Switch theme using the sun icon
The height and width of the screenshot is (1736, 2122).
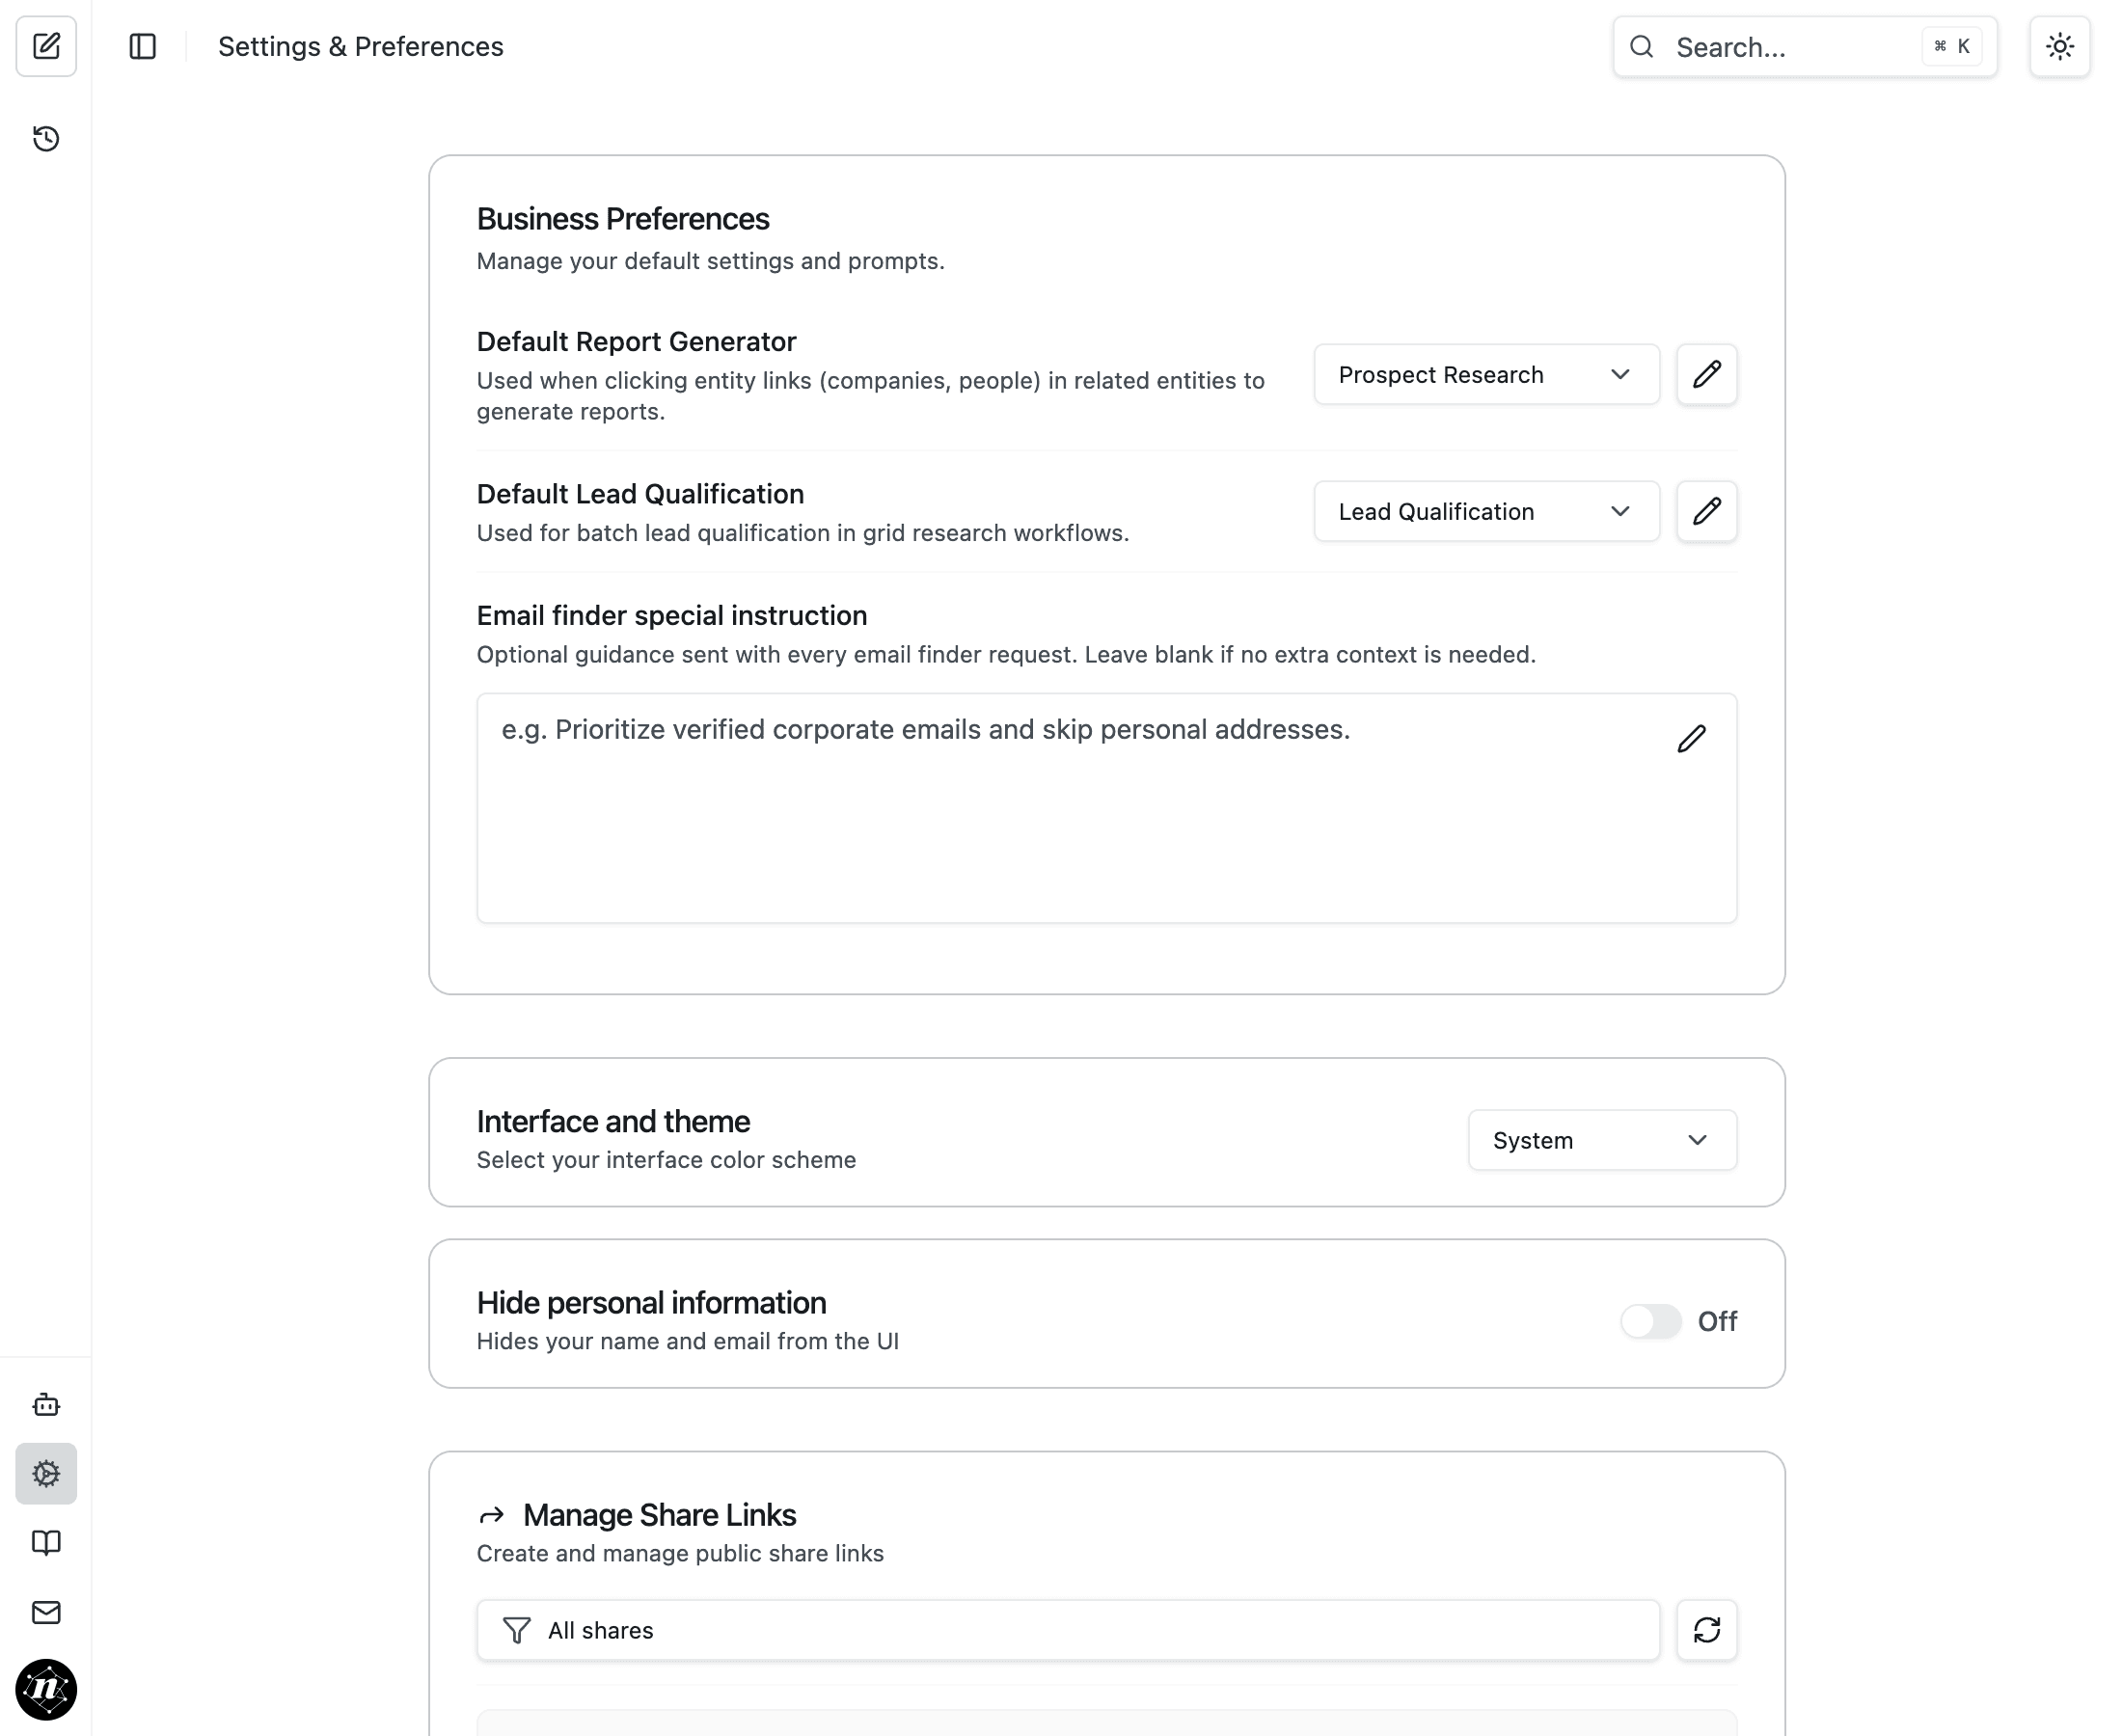[x=2059, y=46]
